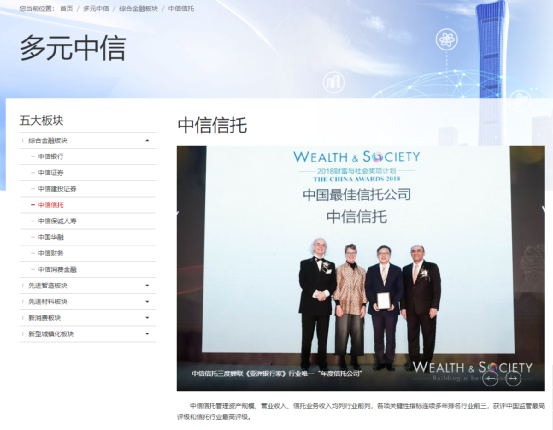
Task: Collapse the 综合金融板块 section arrow
Action: click(147, 140)
